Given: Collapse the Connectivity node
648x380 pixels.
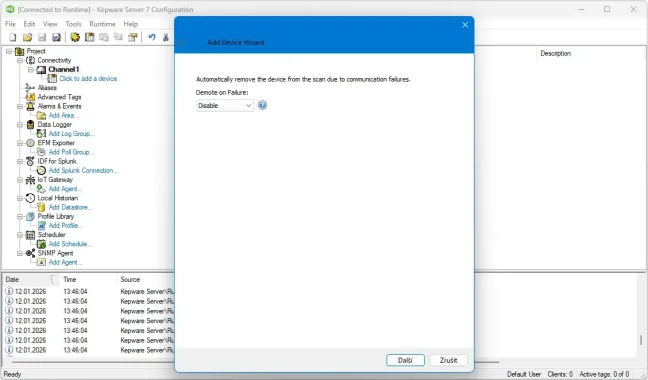Looking at the screenshot, I should (20, 60).
